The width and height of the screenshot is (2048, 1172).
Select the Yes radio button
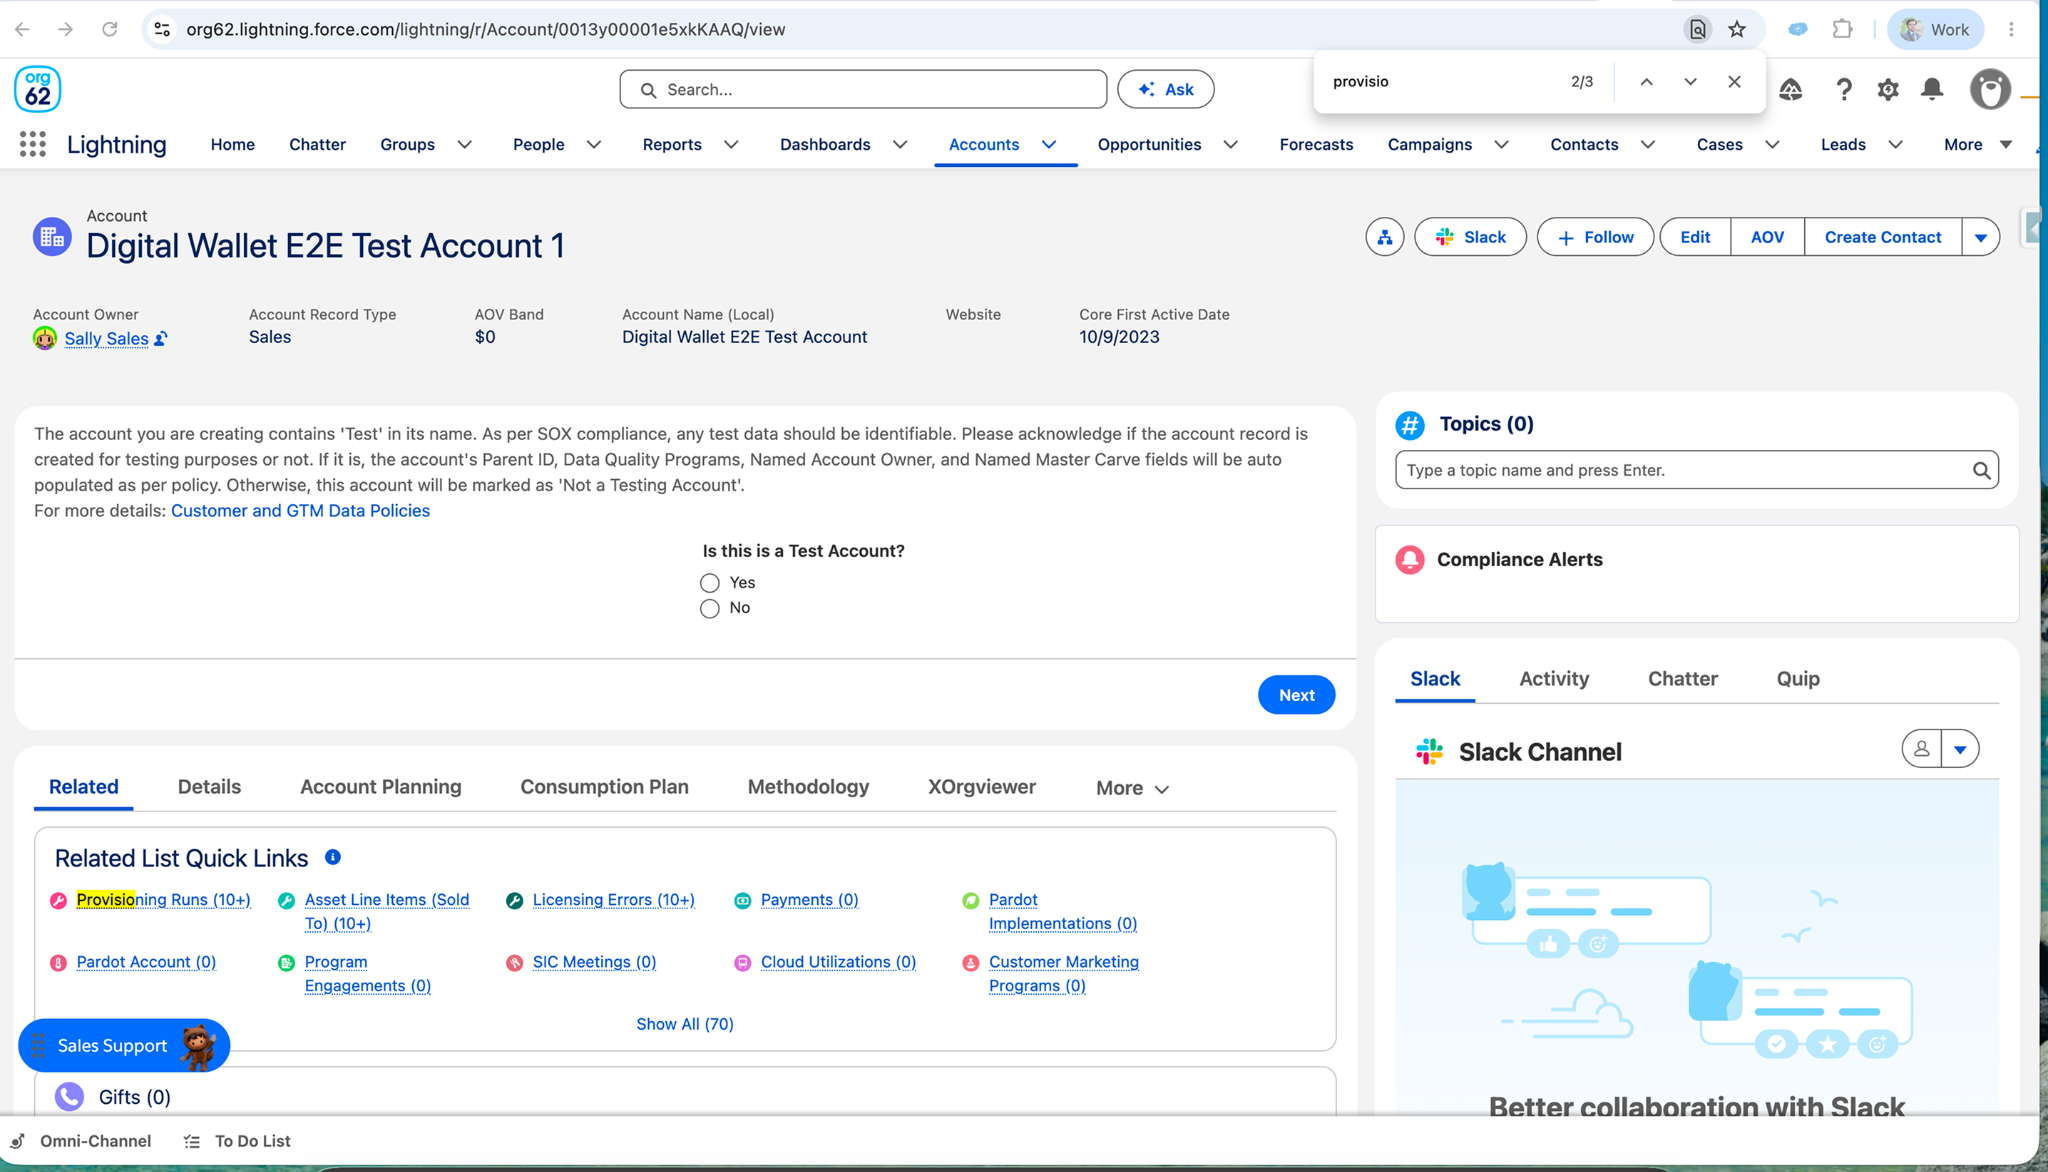coord(710,583)
